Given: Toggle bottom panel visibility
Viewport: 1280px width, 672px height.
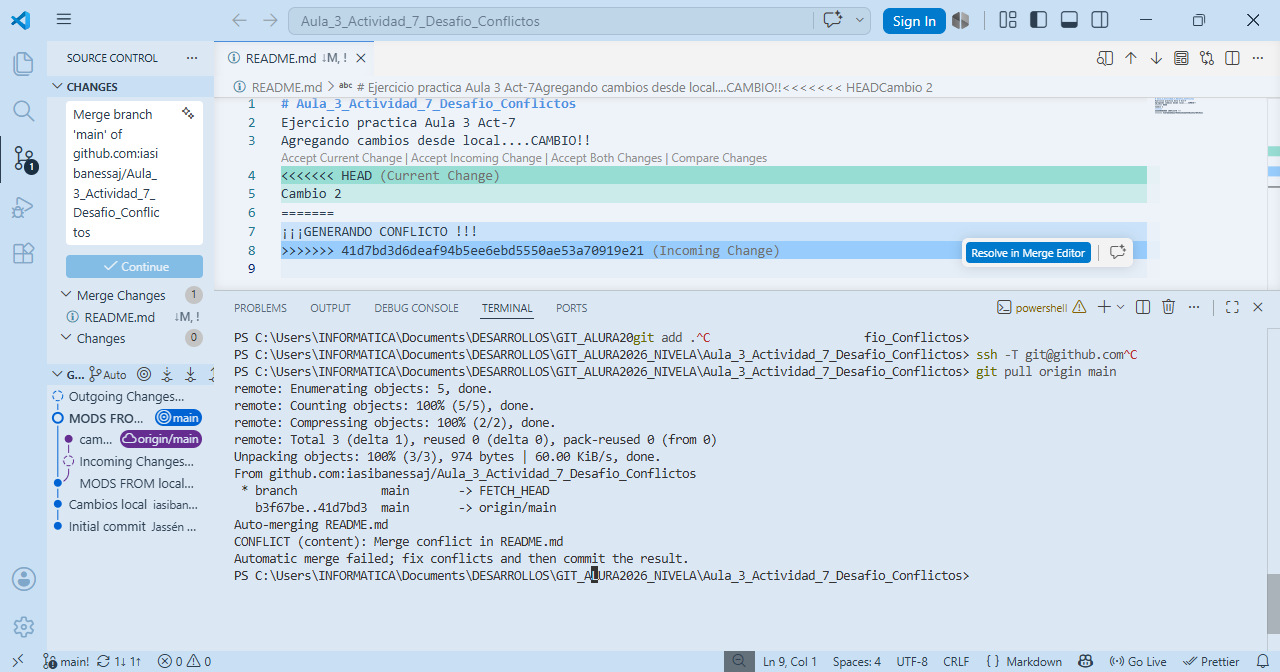Looking at the screenshot, I should [x=1069, y=20].
